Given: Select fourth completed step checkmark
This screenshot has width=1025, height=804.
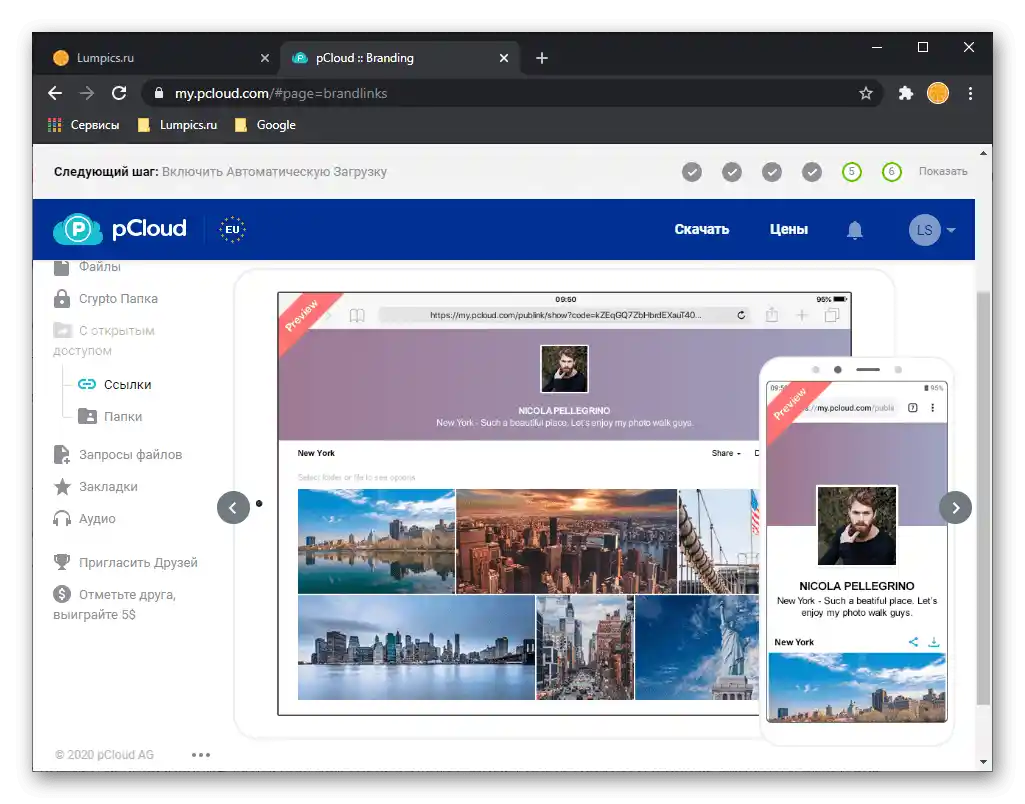Looking at the screenshot, I should 812,172.
